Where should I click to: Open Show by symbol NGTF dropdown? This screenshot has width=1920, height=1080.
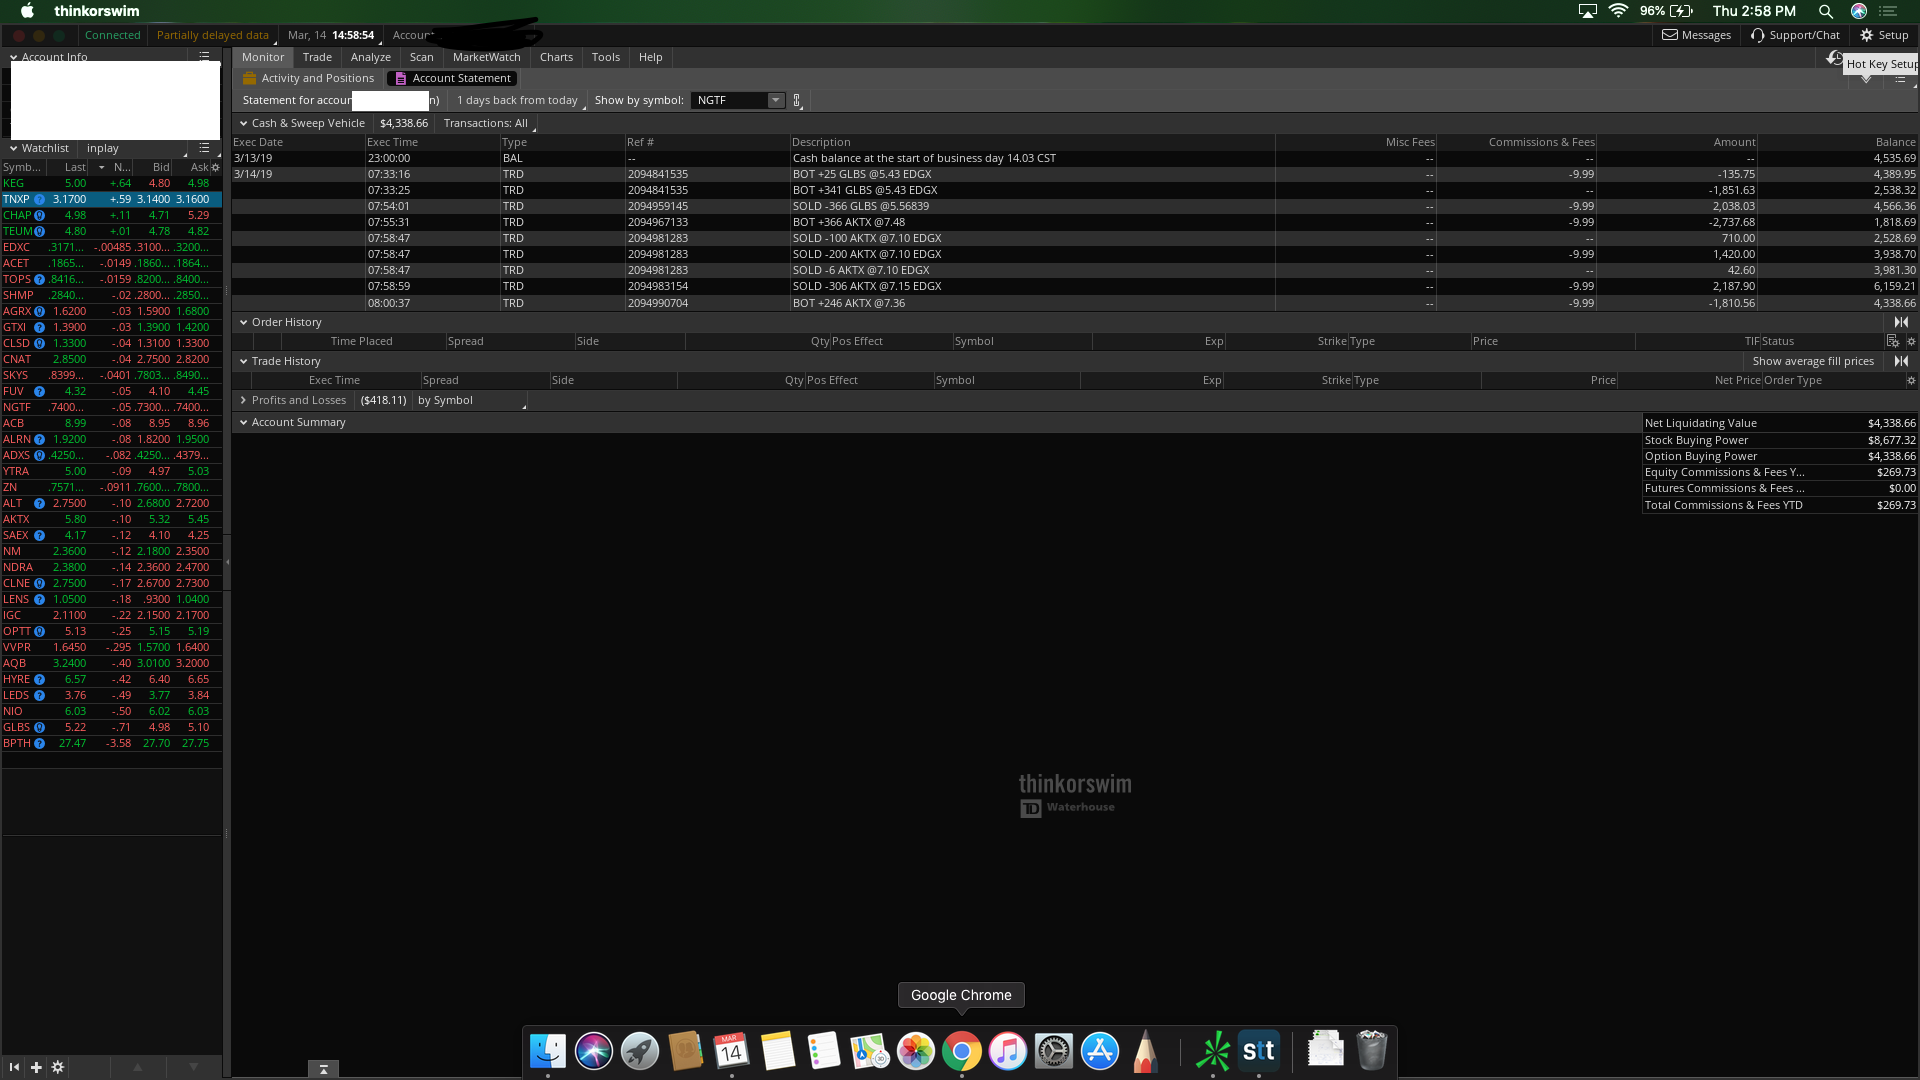point(775,100)
